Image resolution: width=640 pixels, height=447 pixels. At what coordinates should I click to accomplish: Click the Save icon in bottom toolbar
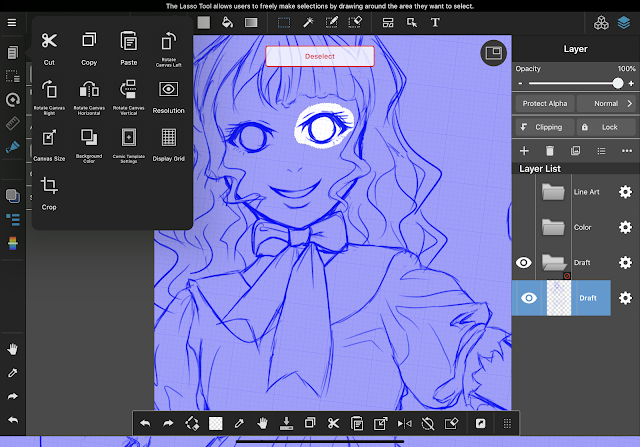point(286,424)
